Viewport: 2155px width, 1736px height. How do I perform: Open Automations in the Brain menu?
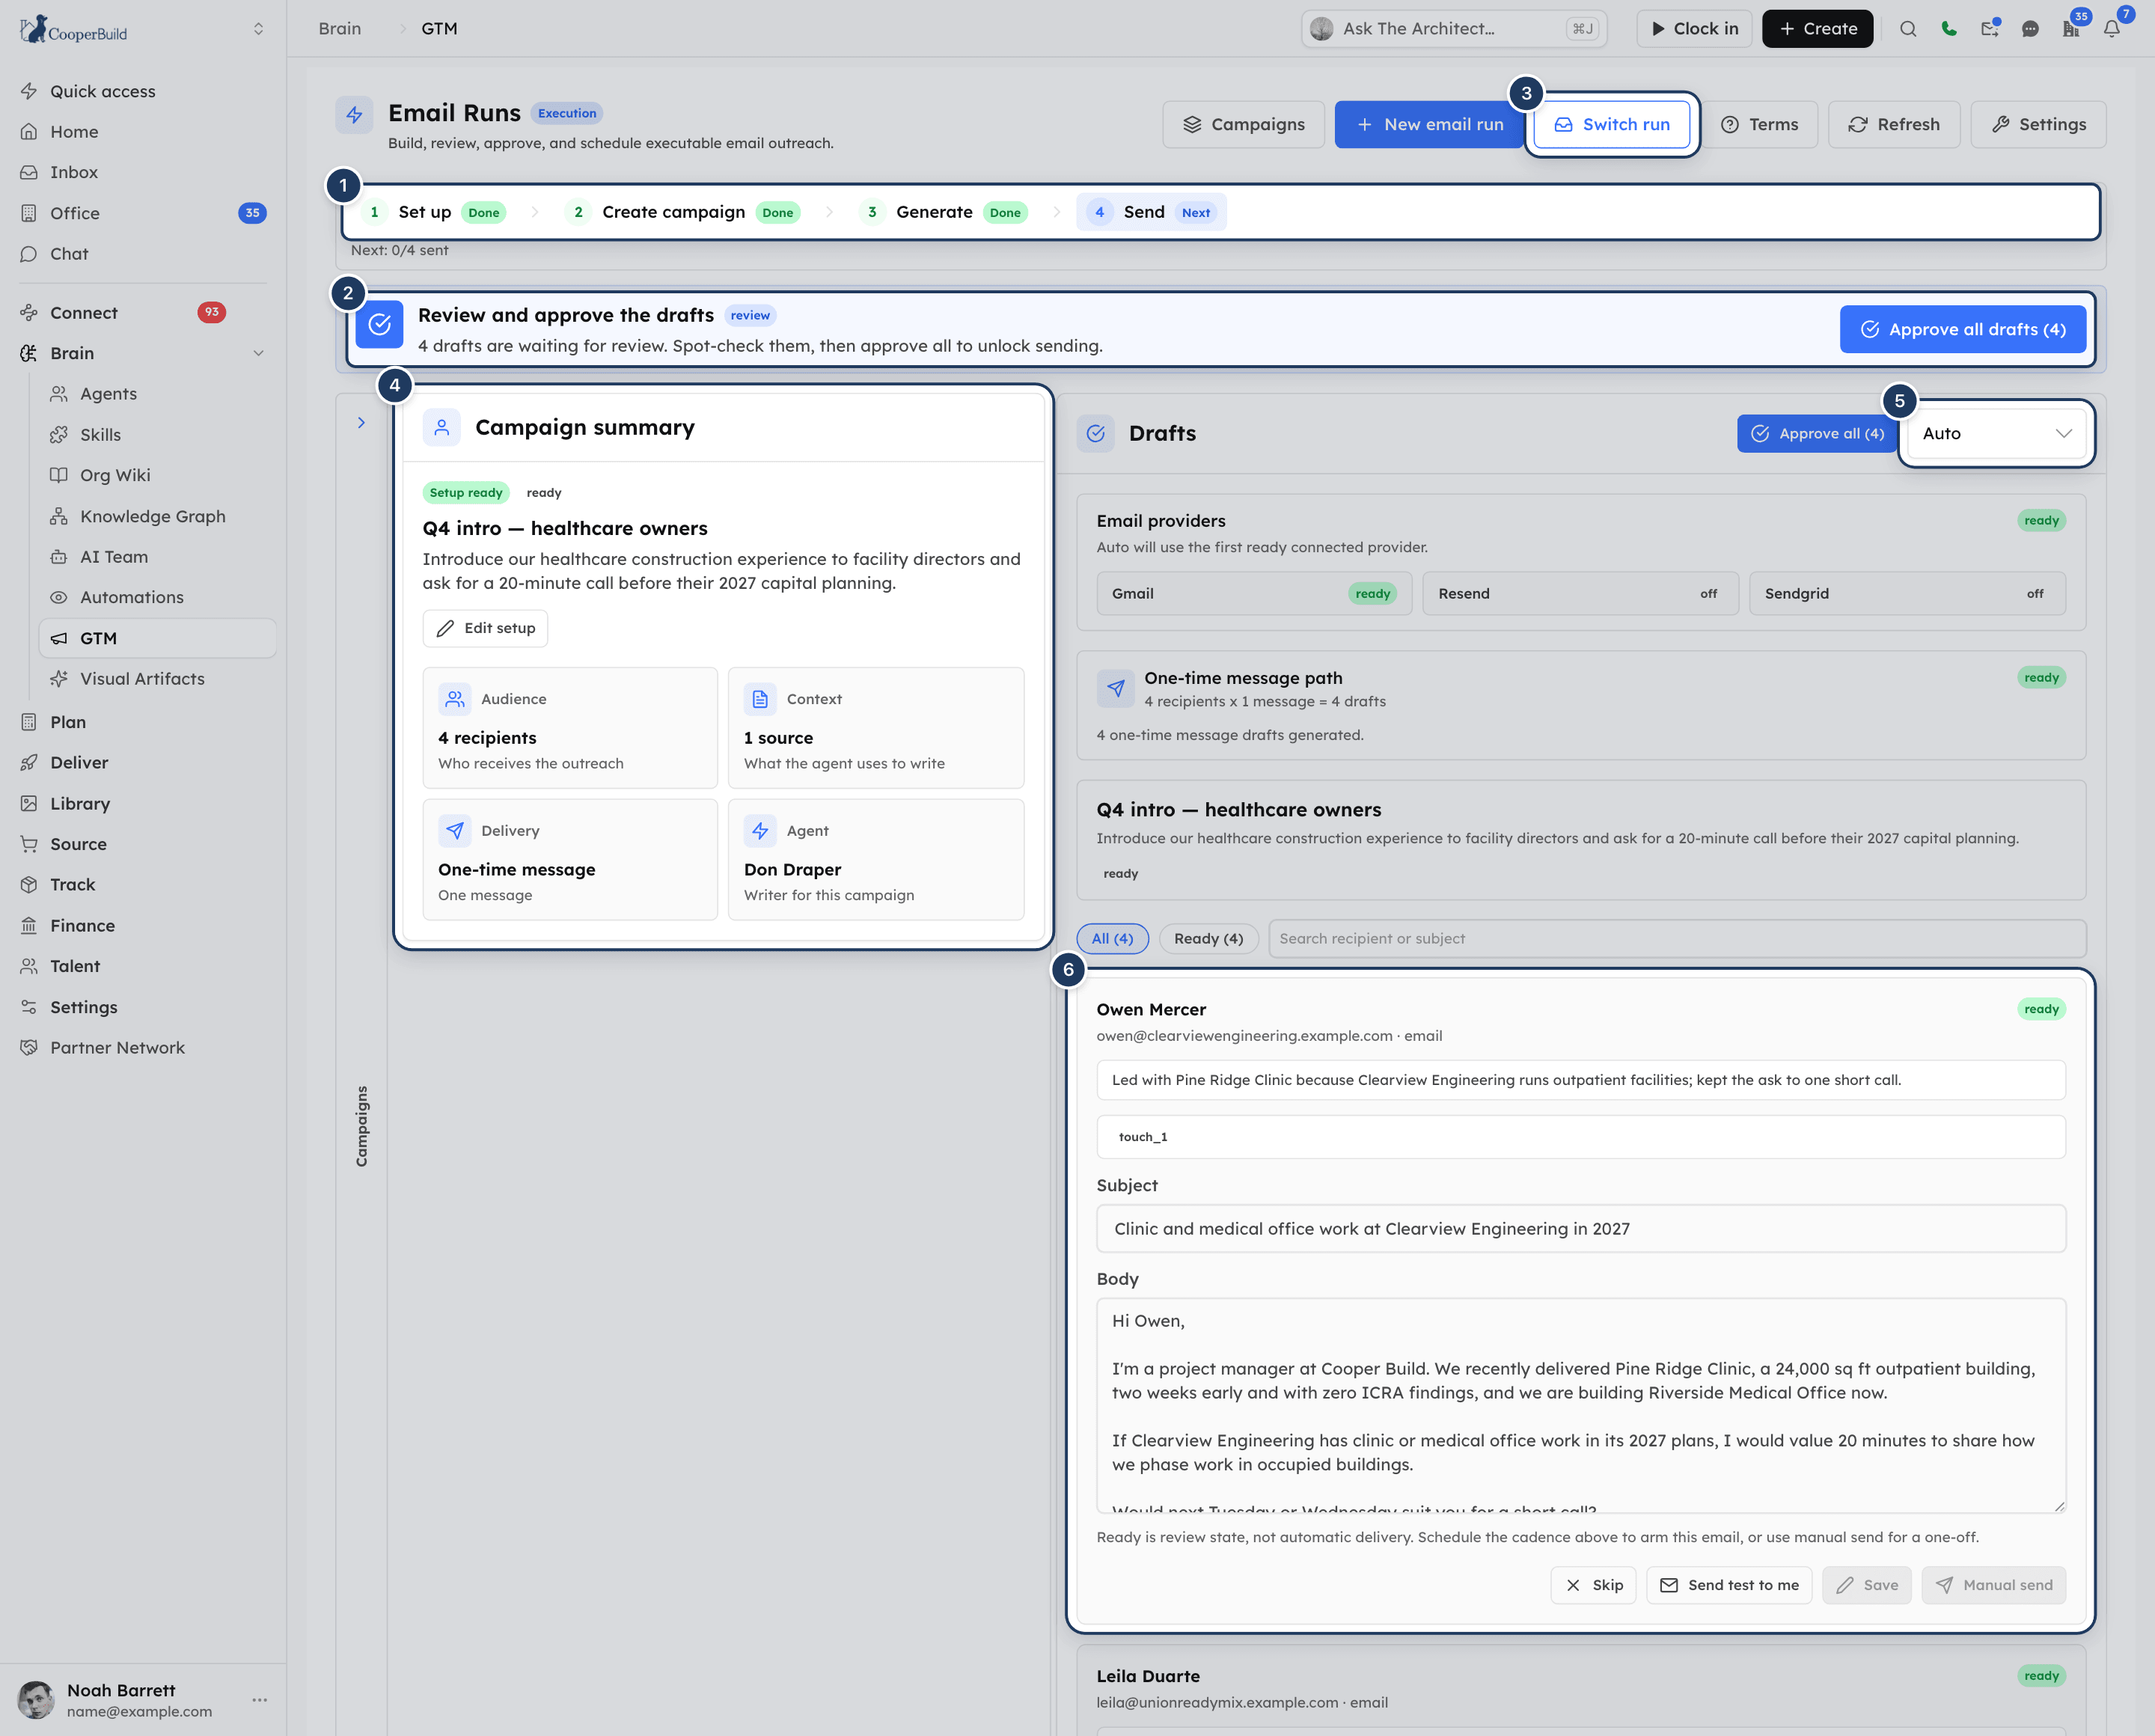tap(132, 597)
